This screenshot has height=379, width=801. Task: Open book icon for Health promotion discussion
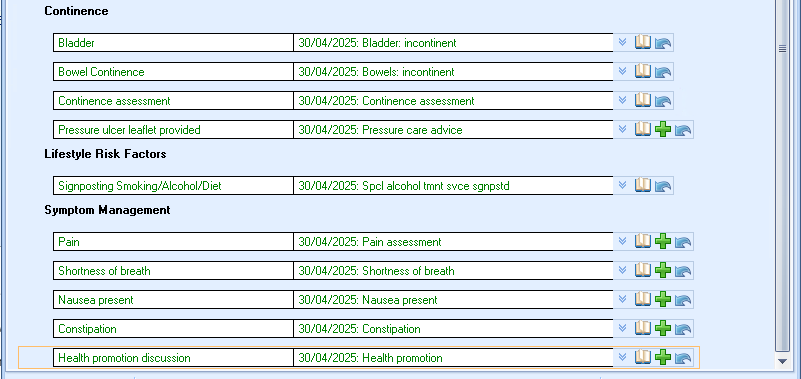[643, 357]
